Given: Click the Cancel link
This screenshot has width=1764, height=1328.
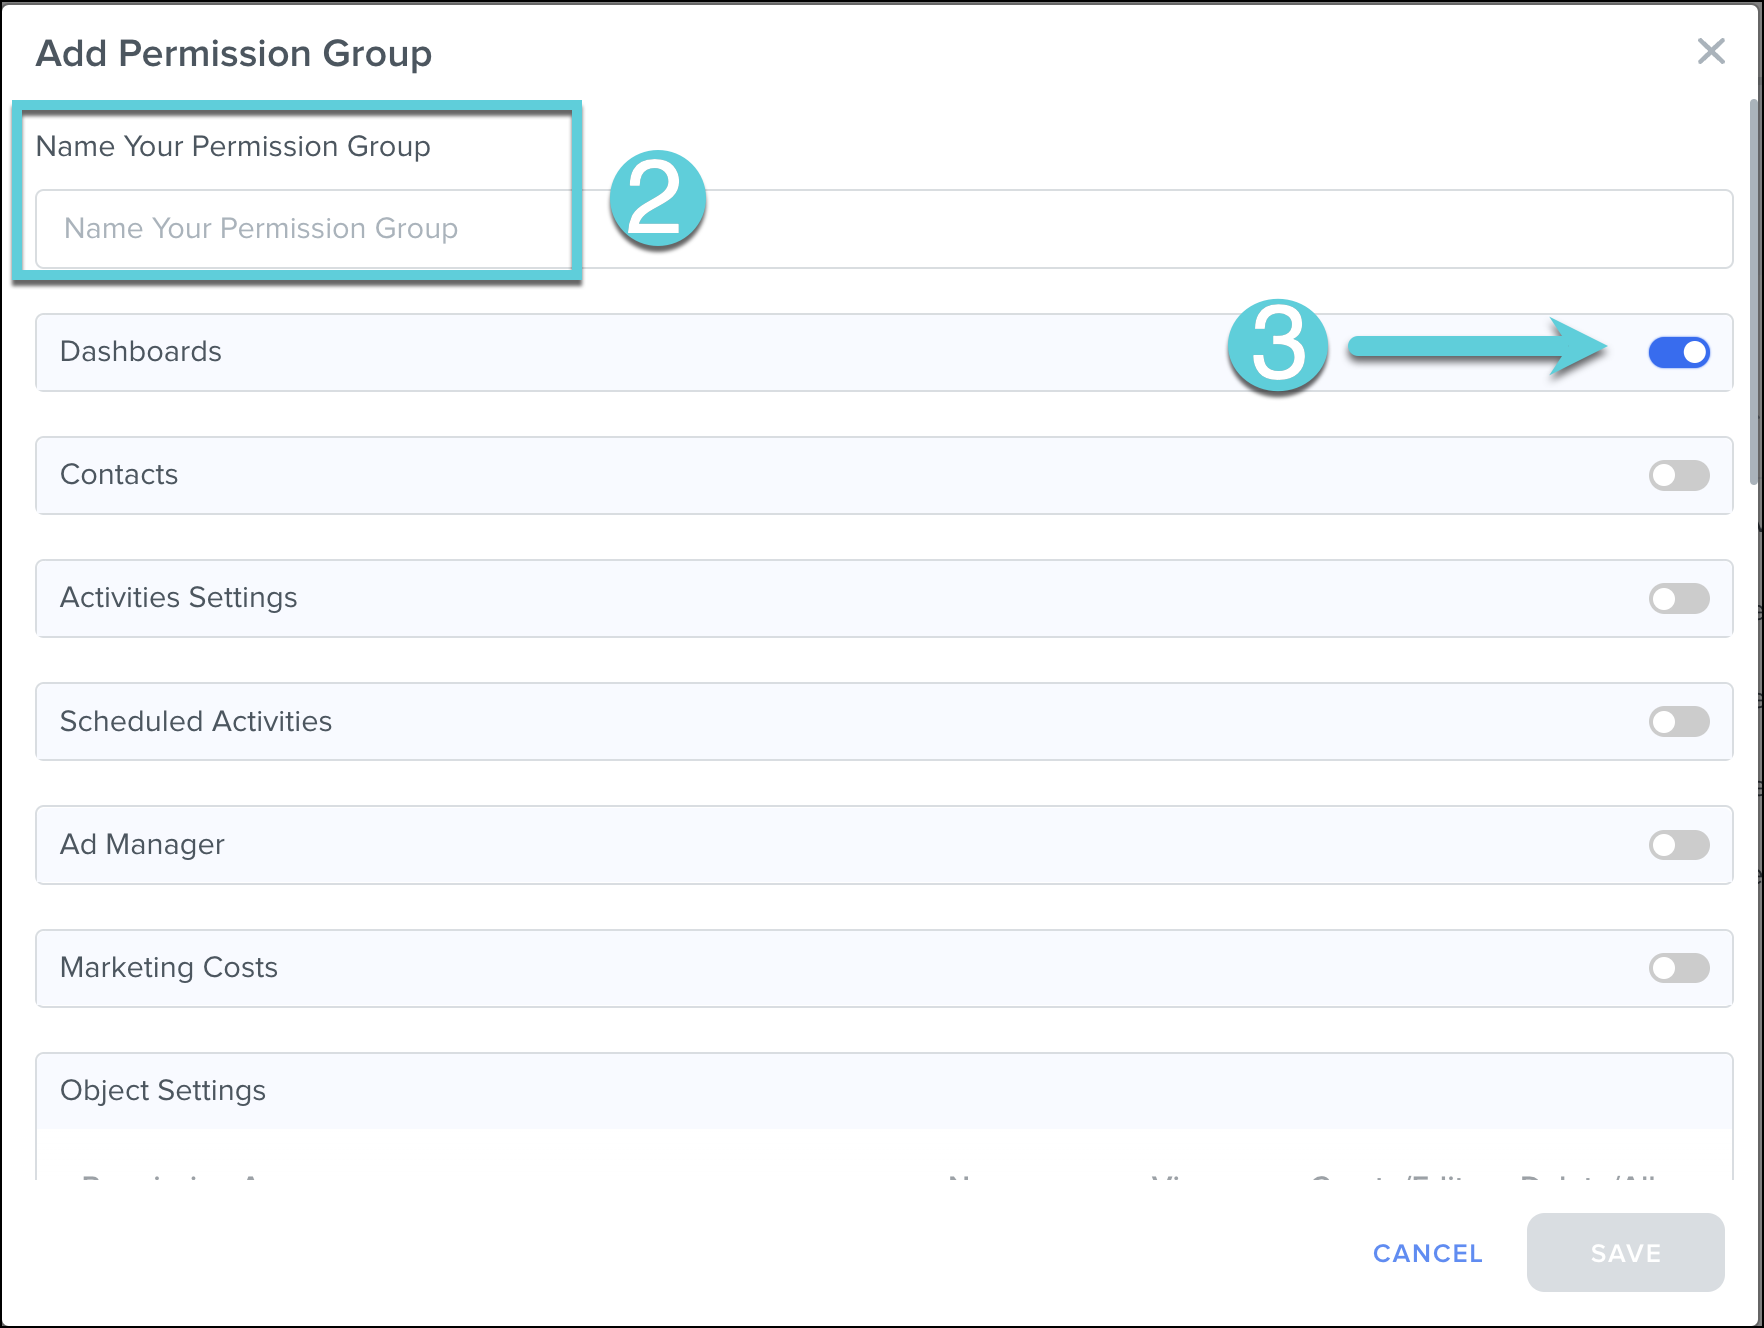Looking at the screenshot, I should click(1427, 1253).
